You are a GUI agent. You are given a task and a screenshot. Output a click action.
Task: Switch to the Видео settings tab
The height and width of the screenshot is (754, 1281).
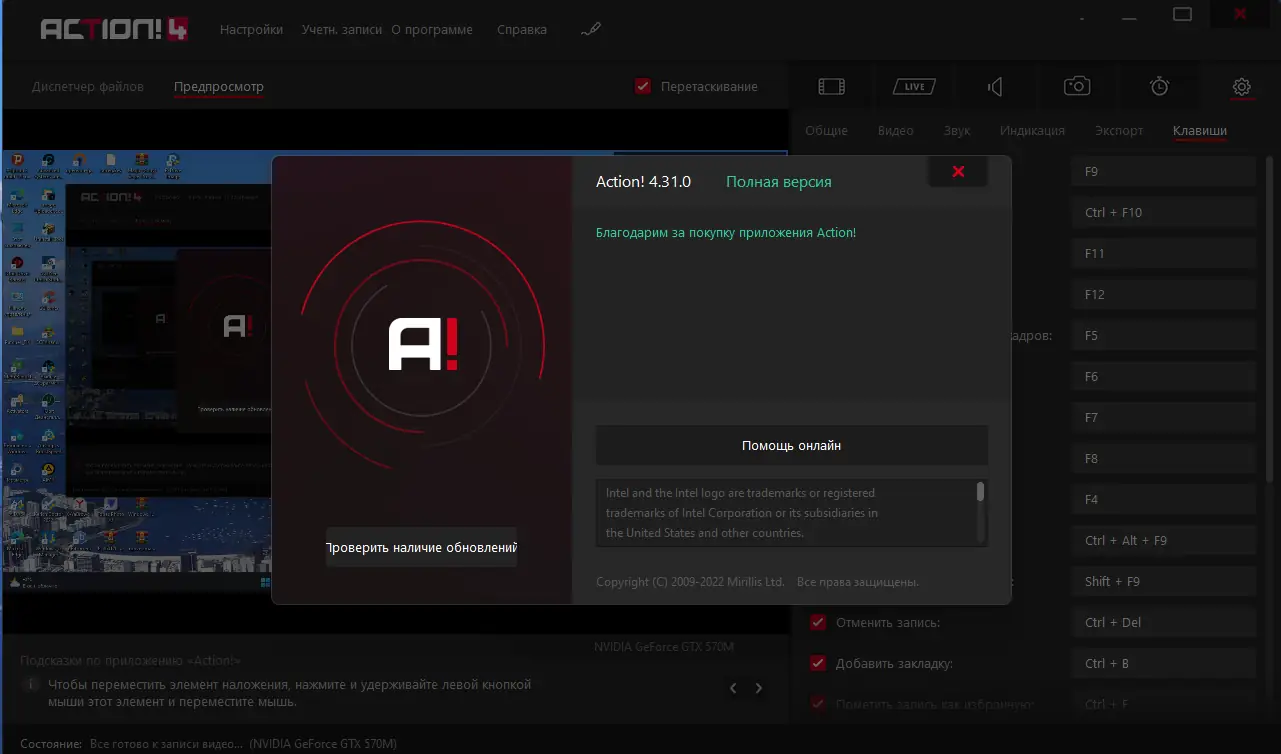coord(896,131)
